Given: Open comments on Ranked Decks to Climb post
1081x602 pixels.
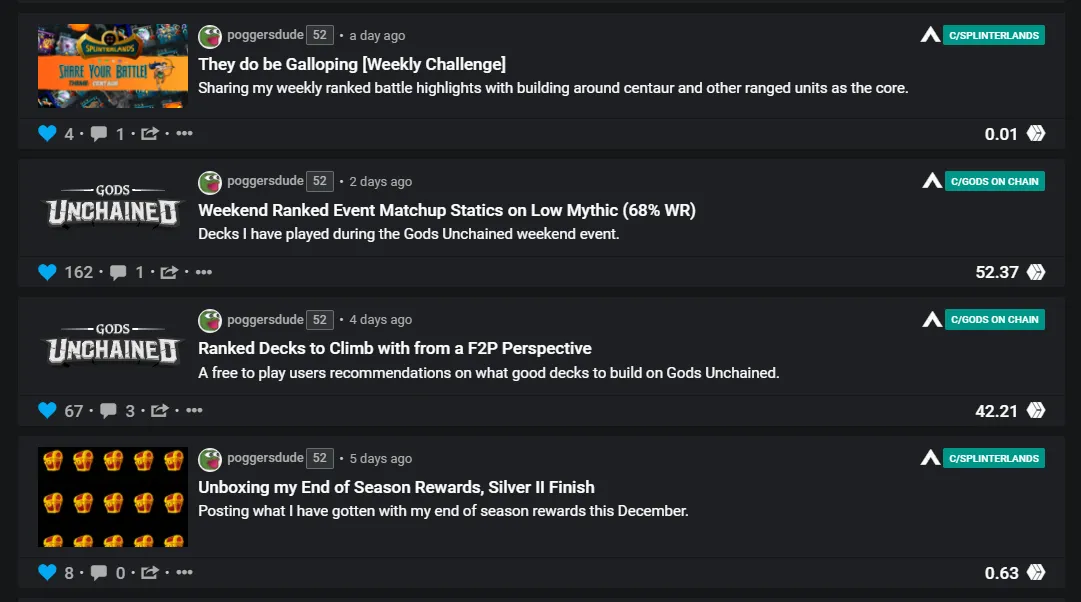Looking at the screenshot, I should [108, 410].
